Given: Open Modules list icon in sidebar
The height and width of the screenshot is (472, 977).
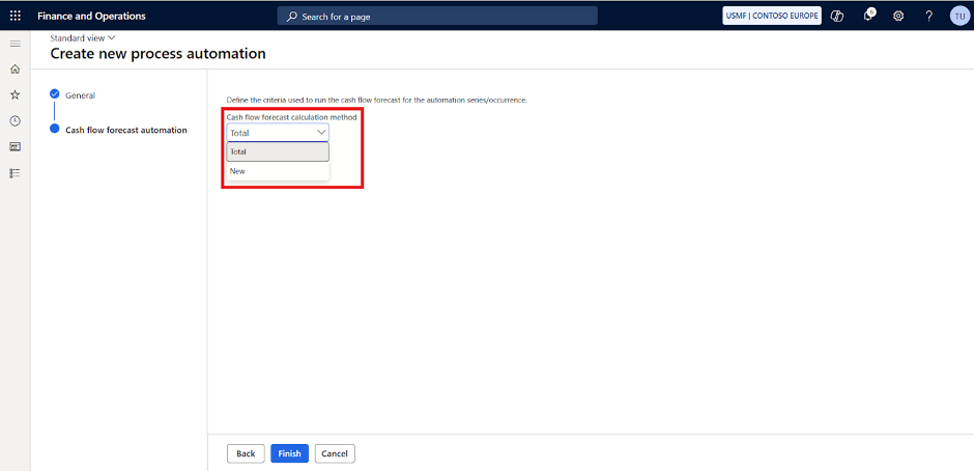Looking at the screenshot, I should click(15, 173).
